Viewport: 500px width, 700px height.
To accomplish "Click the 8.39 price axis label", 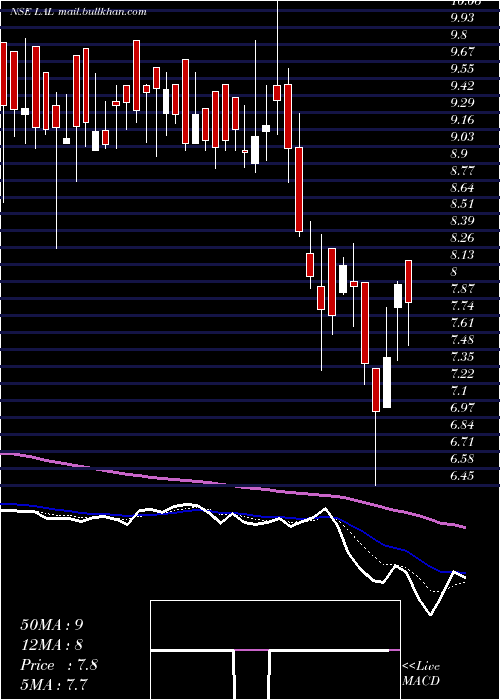I will pyautogui.click(x=462, y=221).
